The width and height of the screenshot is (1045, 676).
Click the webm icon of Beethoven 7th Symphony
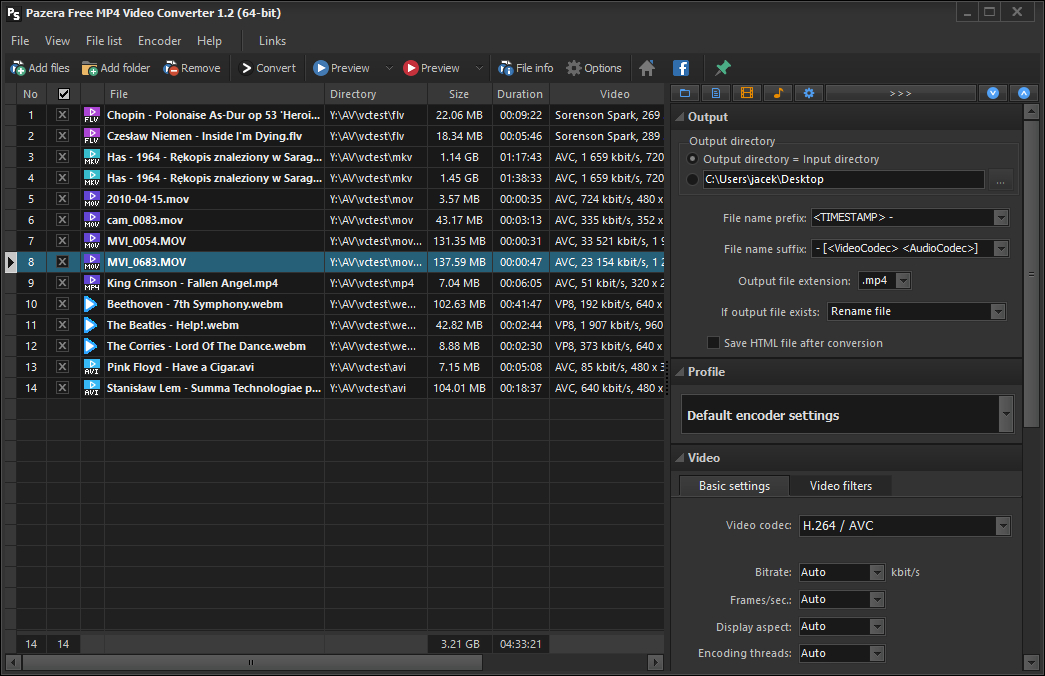[x=91, y=304]
